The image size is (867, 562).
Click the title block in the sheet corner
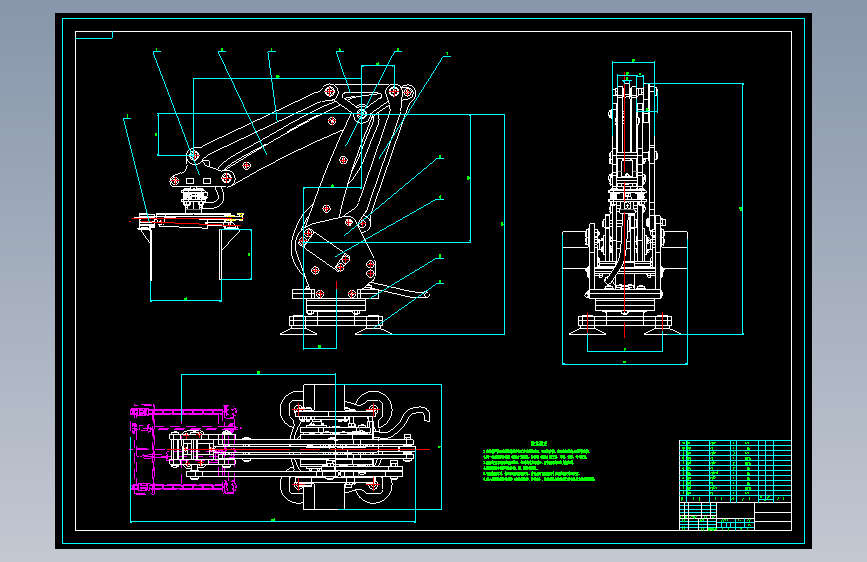(x=735, y=516)
